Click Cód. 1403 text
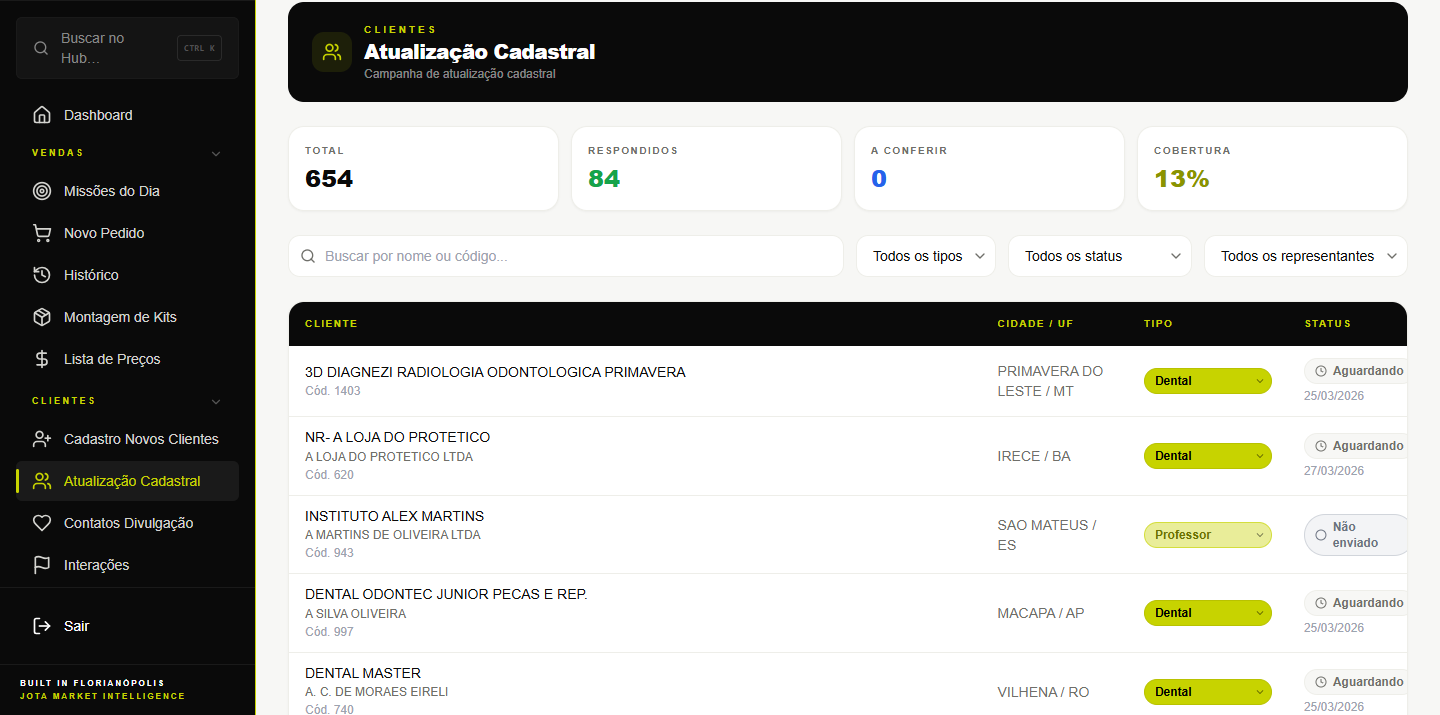 [x=333, y=391]
